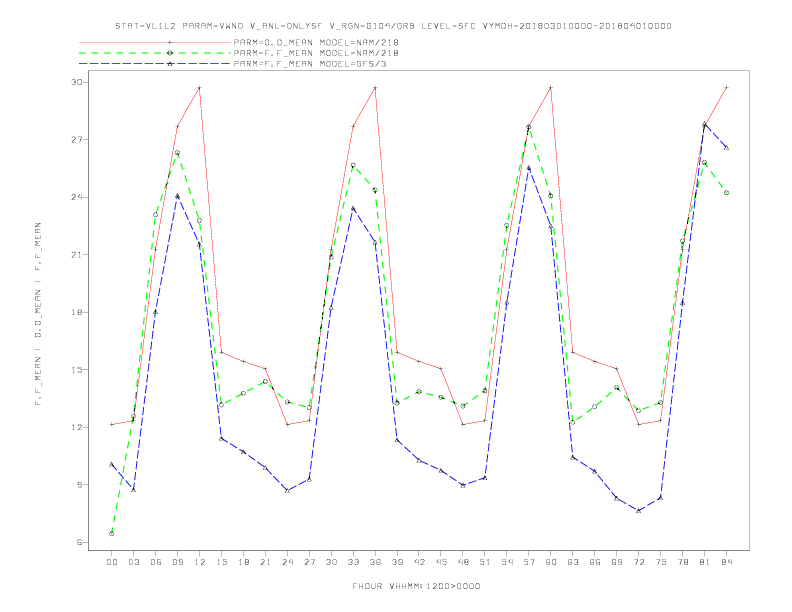Click x-axis tick label 09
The height and width of the screenshot is (612, 792).
[x=177, y=562]
